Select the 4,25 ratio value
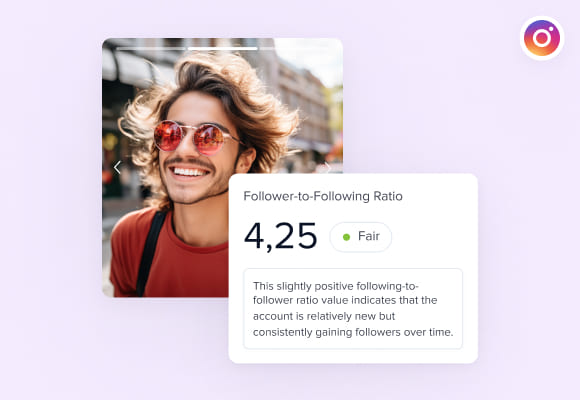 point(281,236)
